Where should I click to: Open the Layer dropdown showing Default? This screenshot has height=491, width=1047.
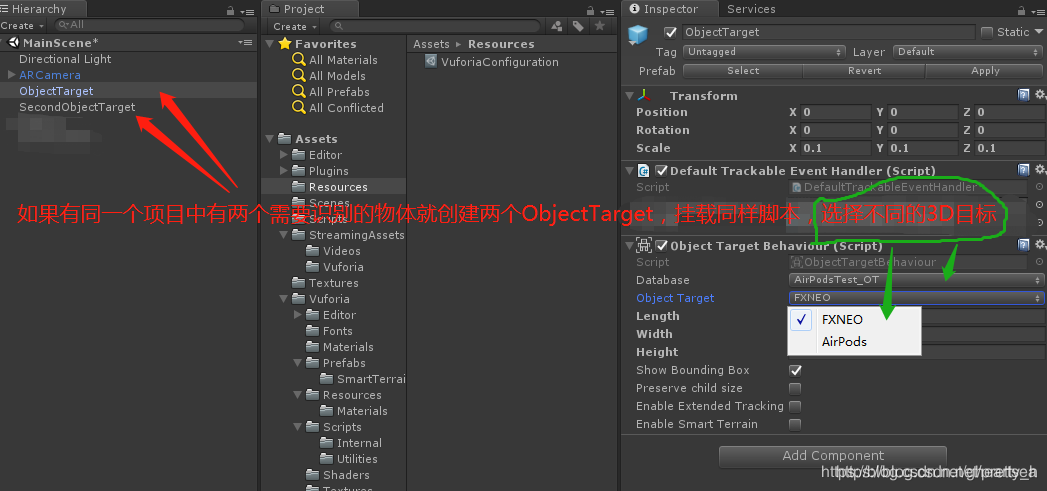click(x=968, y=52)
